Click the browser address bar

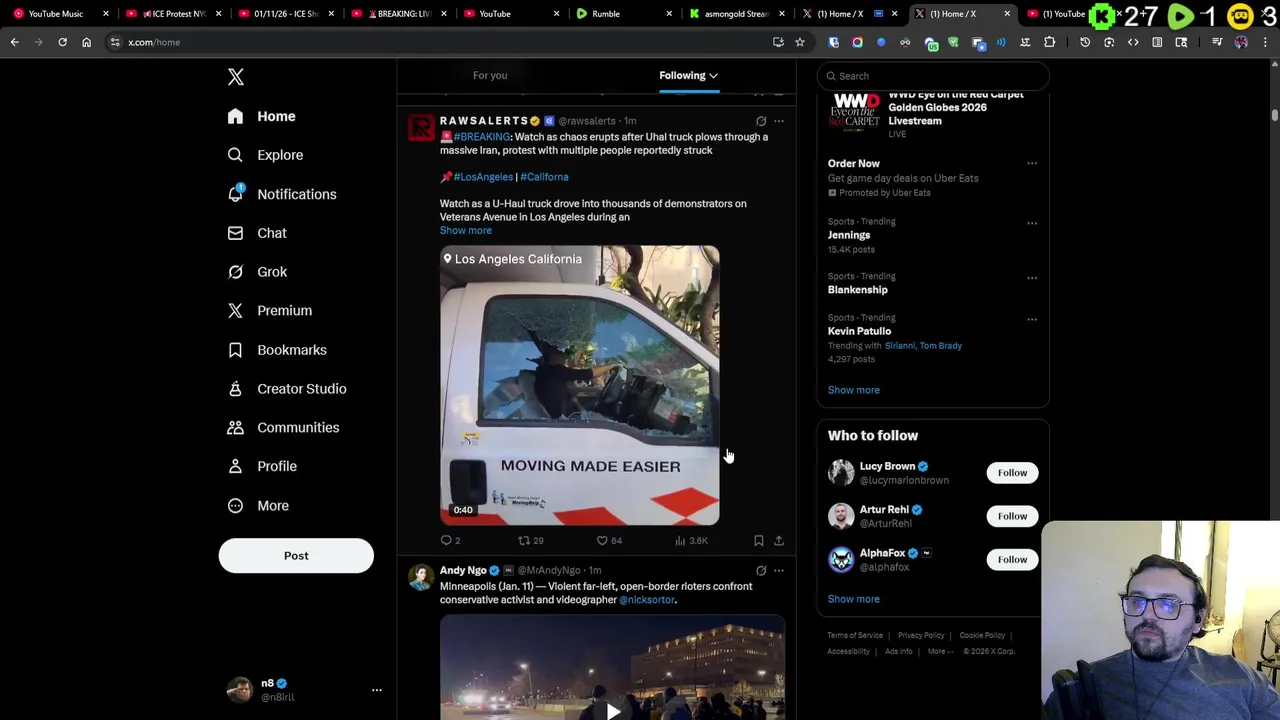tap(440, 42)
